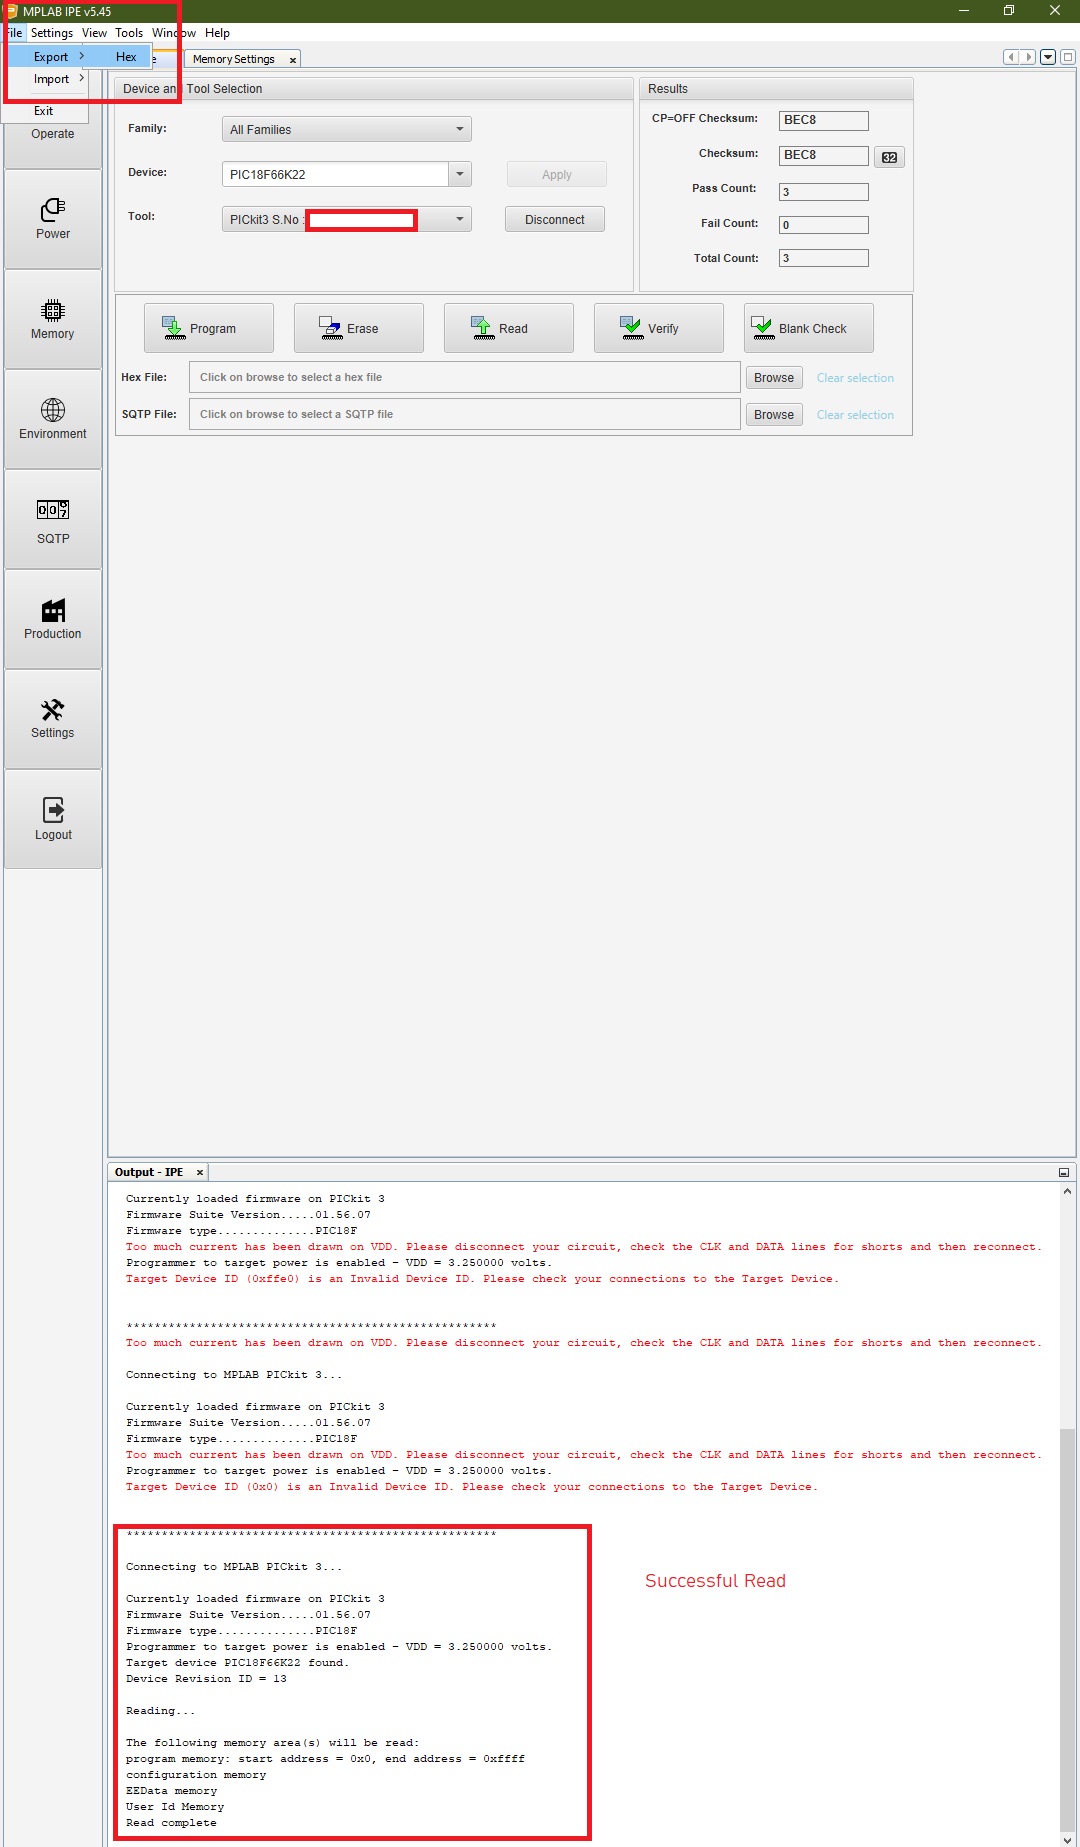Click the Hex File path field
The height and width of the screenshot is (1847, 1080).
tap(465, 377)
